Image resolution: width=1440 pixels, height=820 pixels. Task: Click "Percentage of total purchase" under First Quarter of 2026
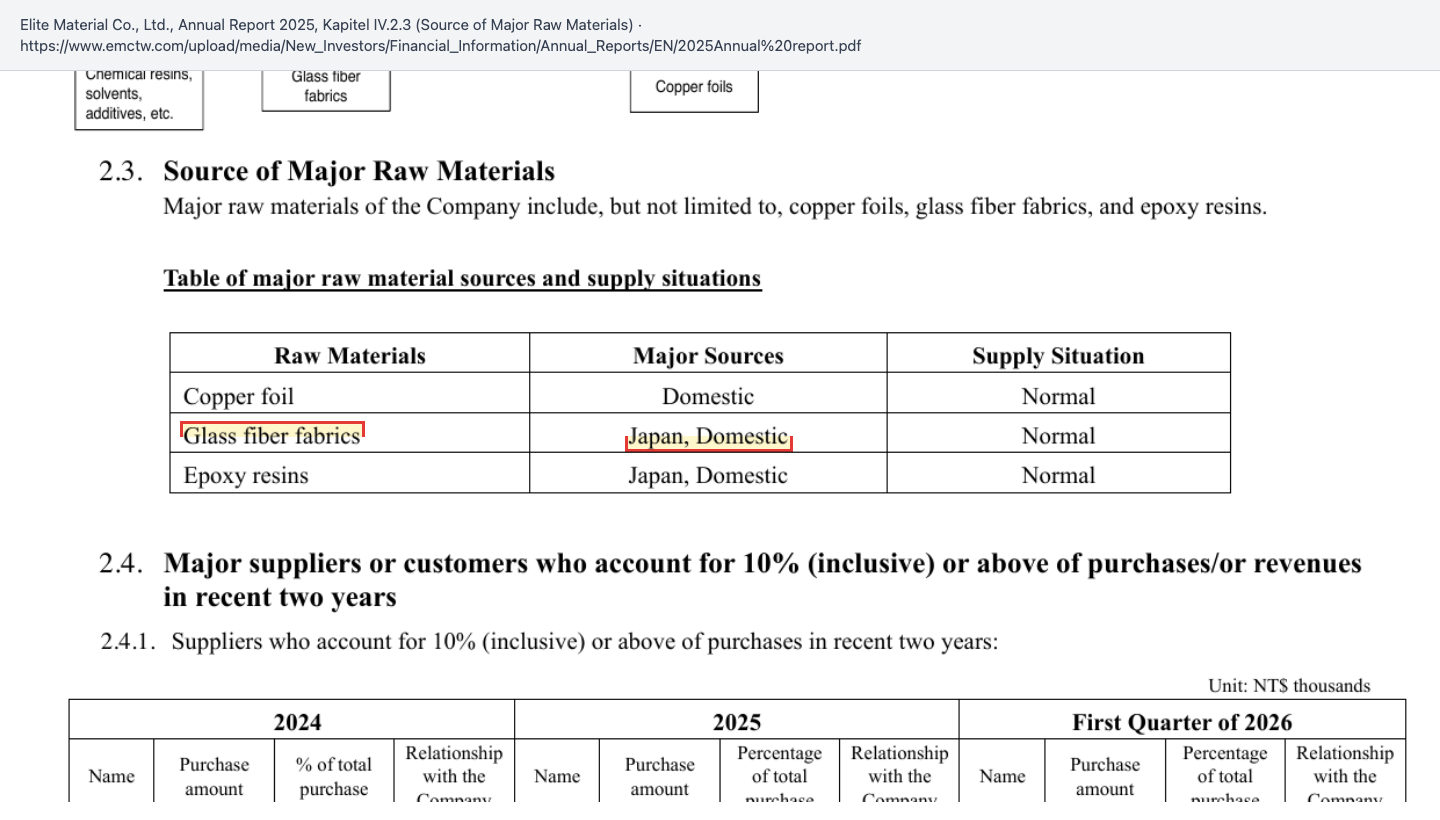pos(1225,772)
